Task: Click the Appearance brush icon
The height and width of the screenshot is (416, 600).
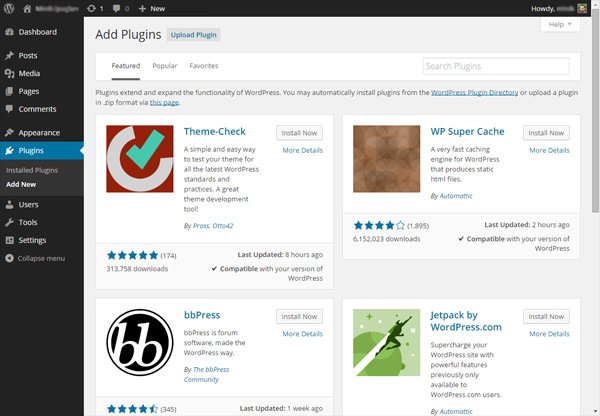Action: click(10, 132)
